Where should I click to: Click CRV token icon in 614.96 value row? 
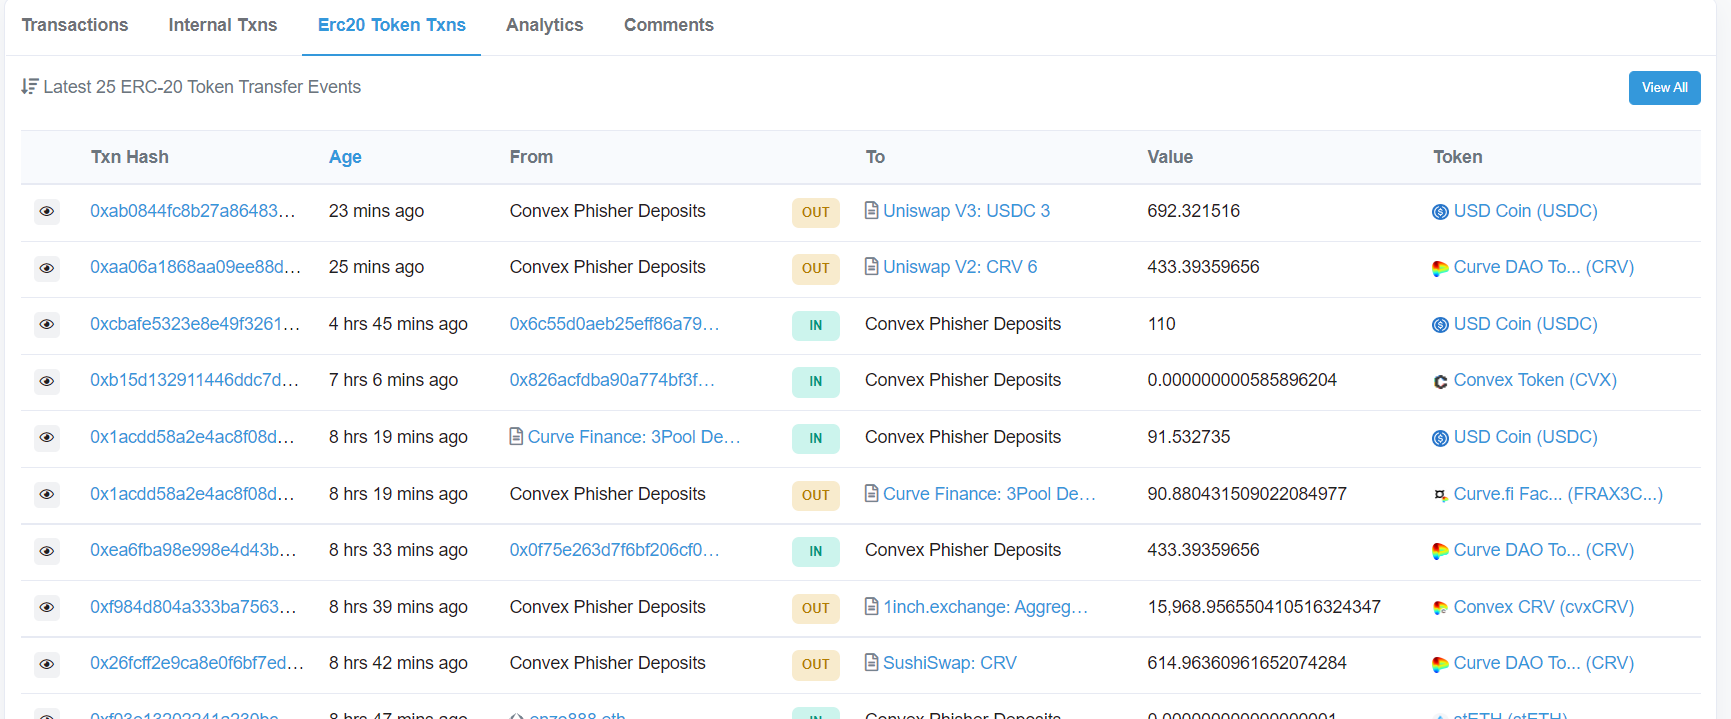[x=1440, y=664]
